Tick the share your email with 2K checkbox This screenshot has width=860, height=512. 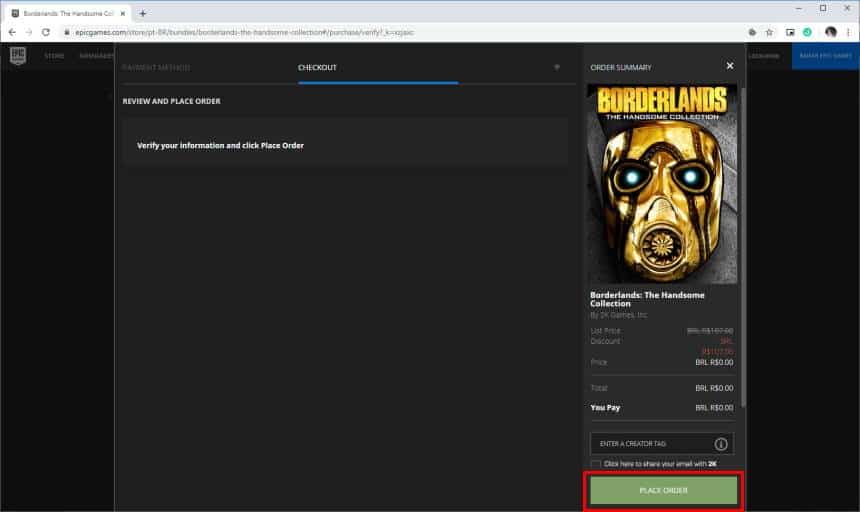(x=596, y=464)
